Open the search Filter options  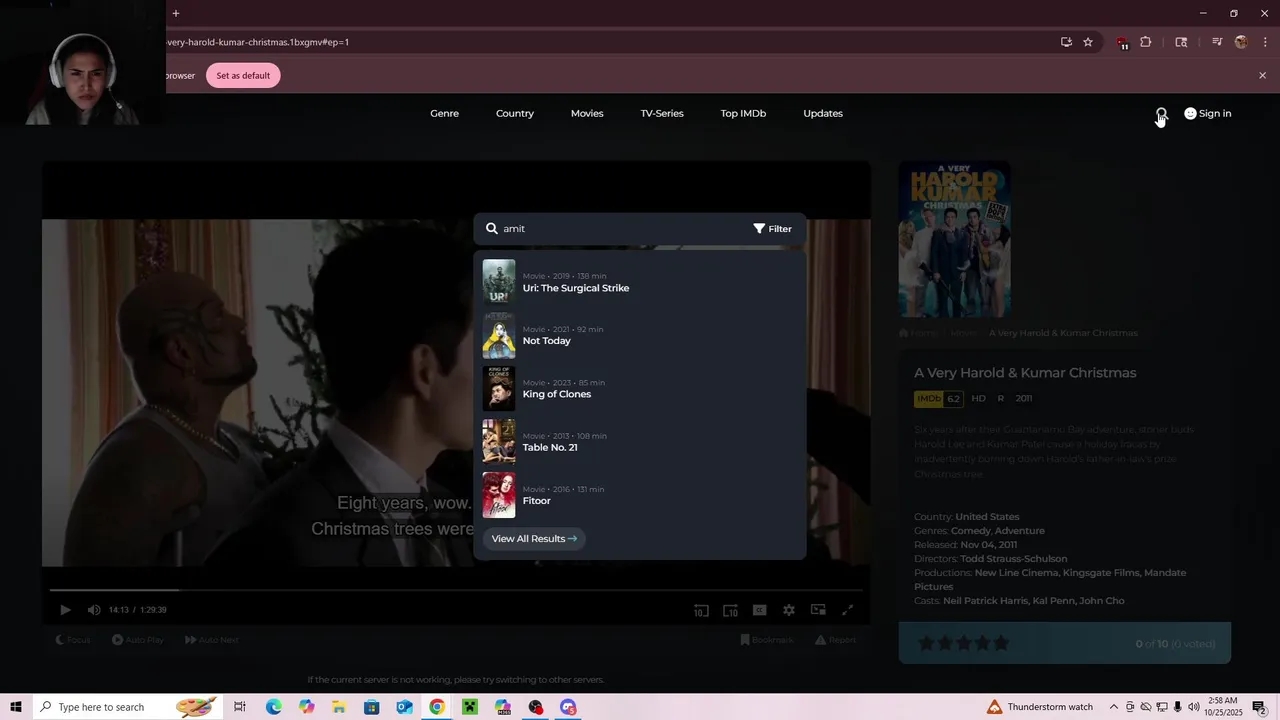coord(772,228)
